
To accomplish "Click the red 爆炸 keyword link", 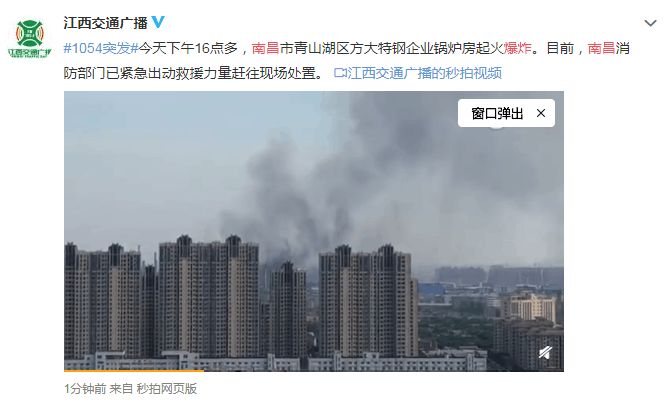I will 518,48.
